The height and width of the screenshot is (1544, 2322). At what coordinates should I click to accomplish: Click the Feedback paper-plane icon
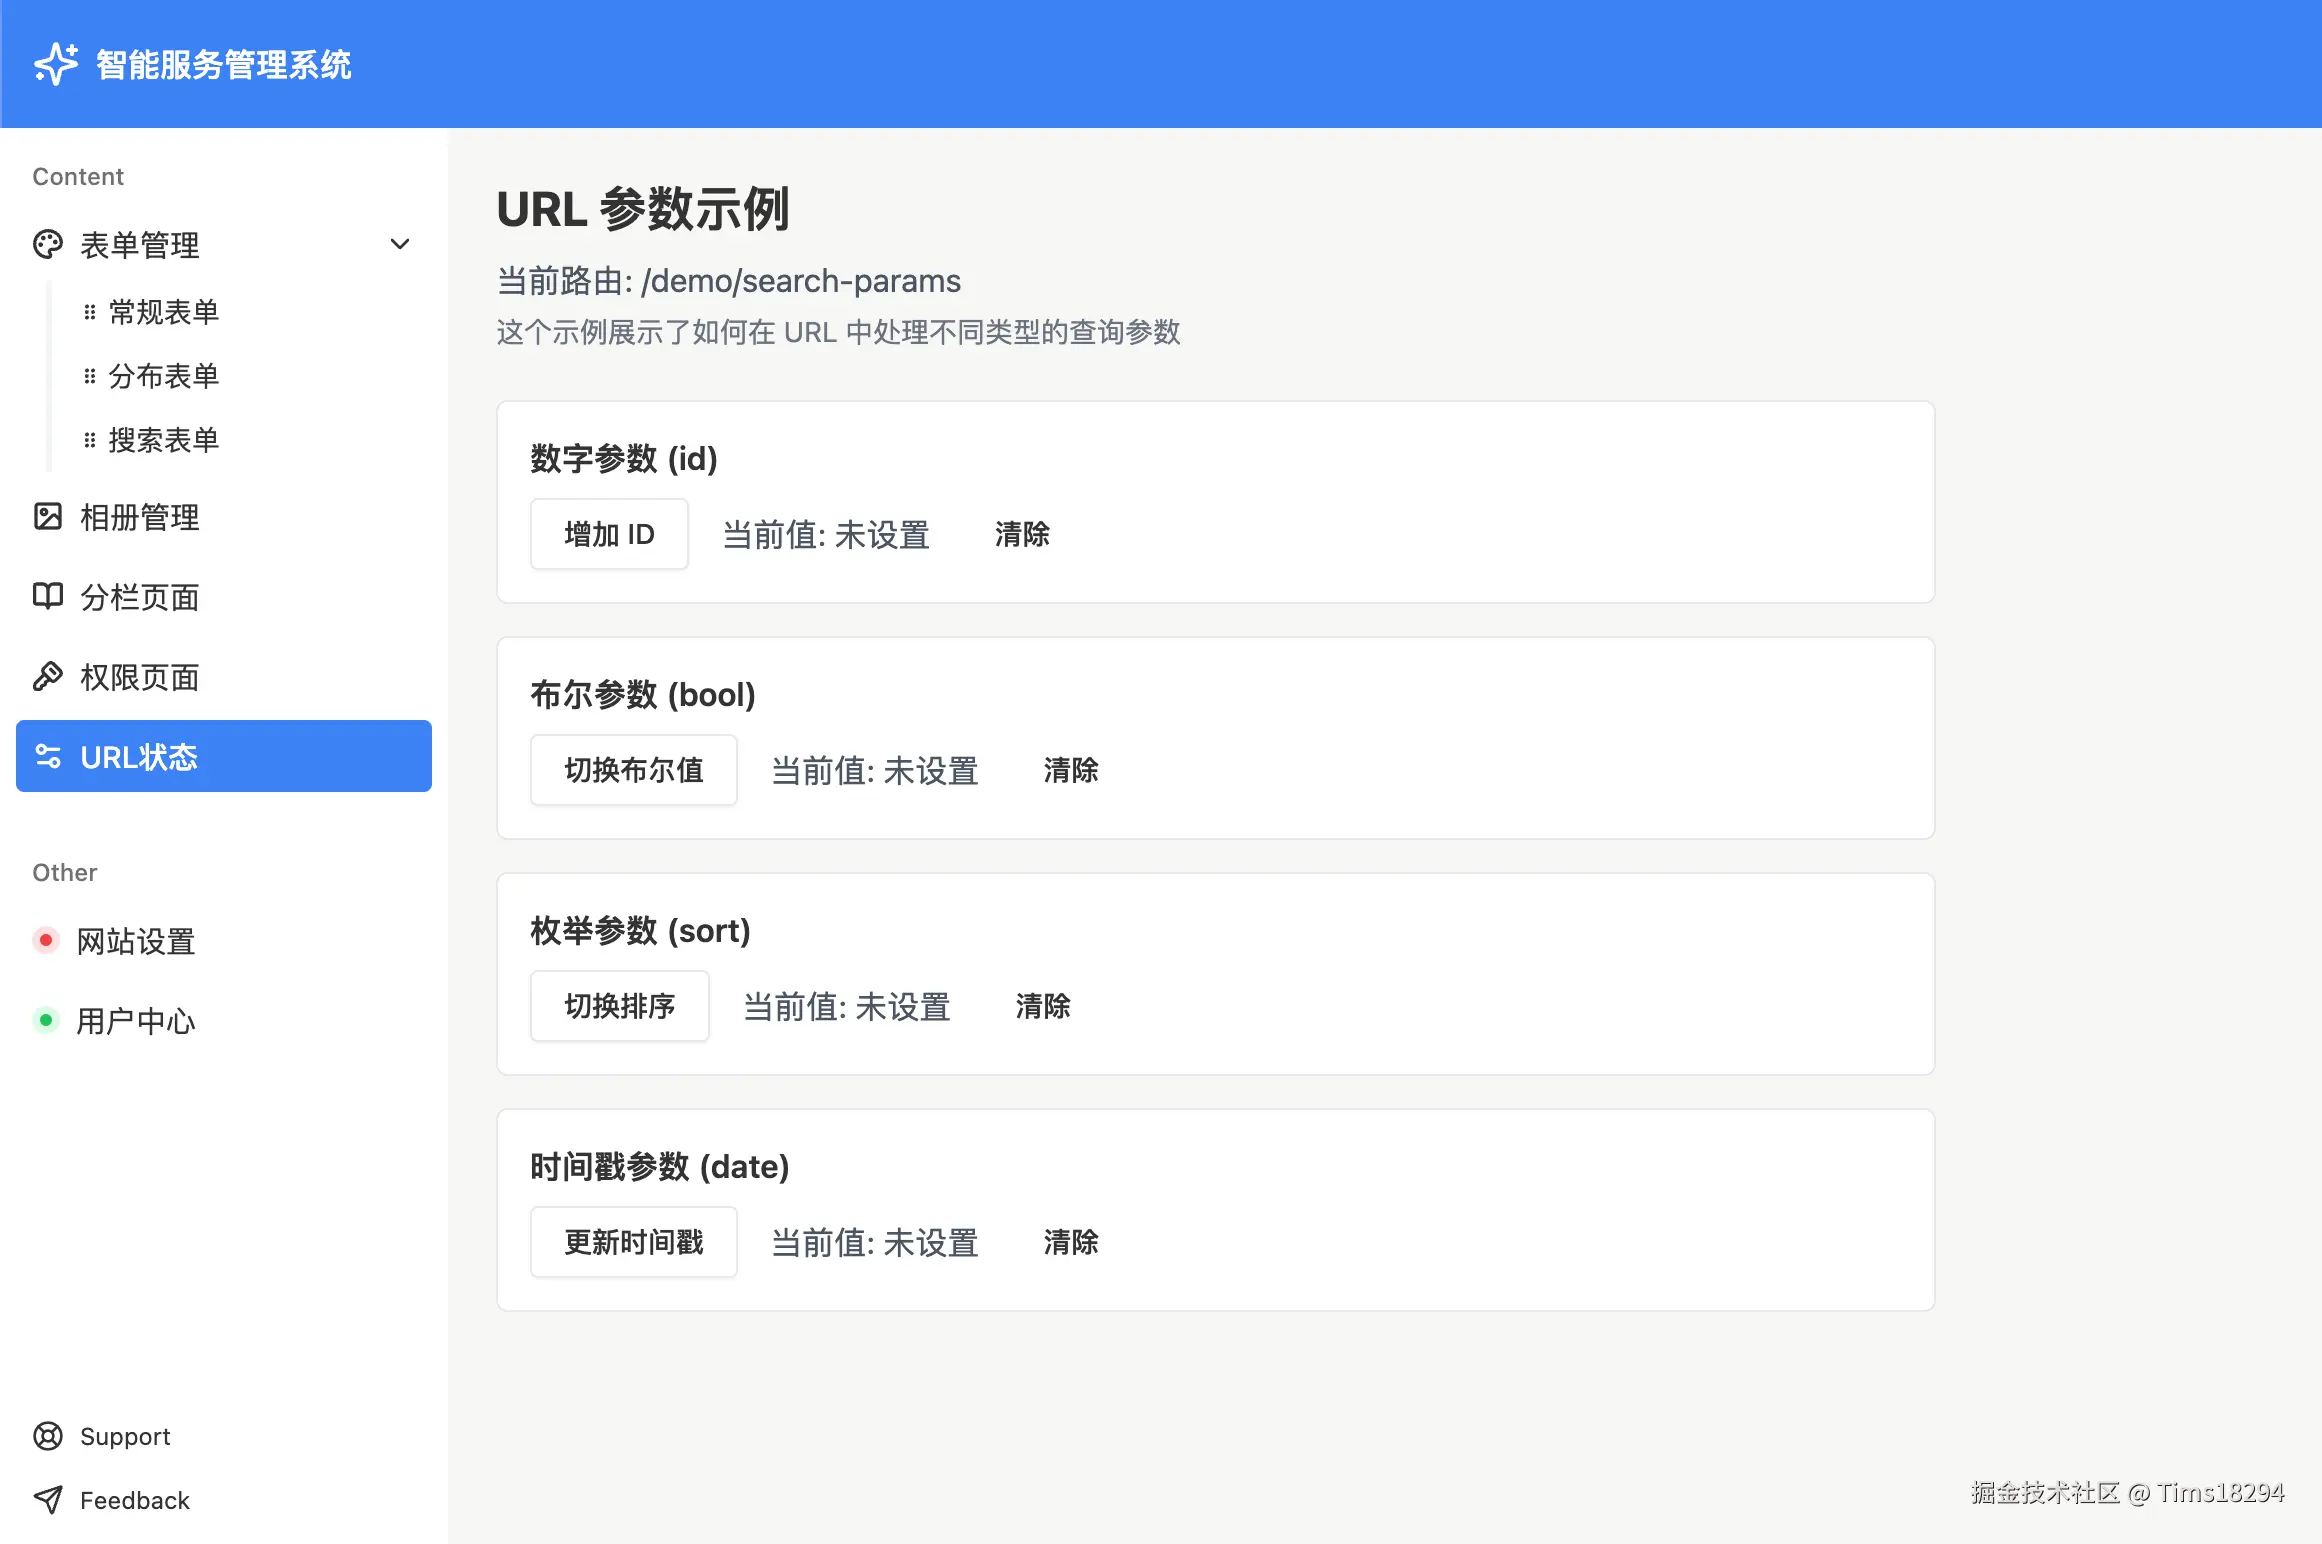[x=47, y=1500]
